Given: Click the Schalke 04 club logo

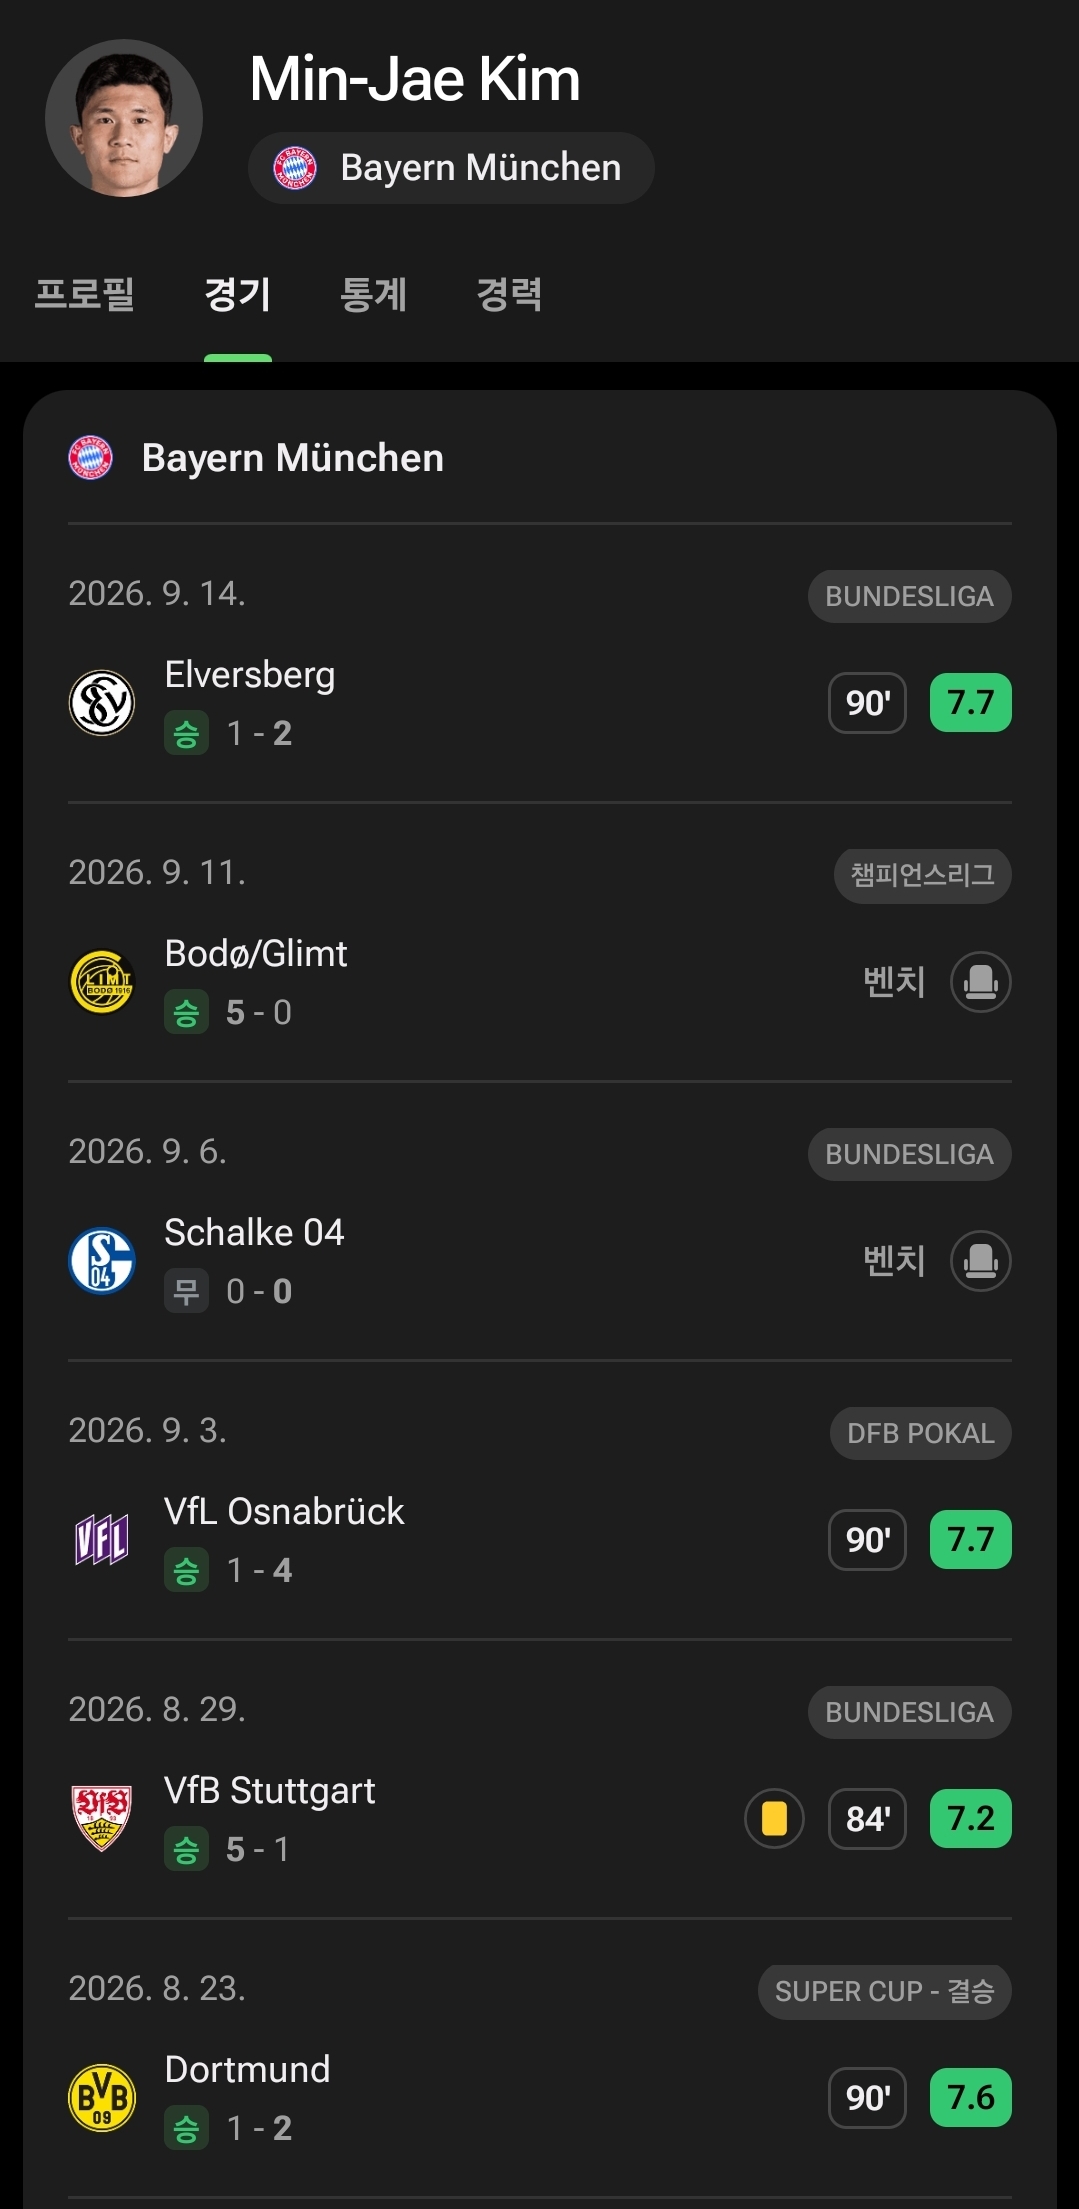Looking at the screenshot, I should tap(102, 1261).
